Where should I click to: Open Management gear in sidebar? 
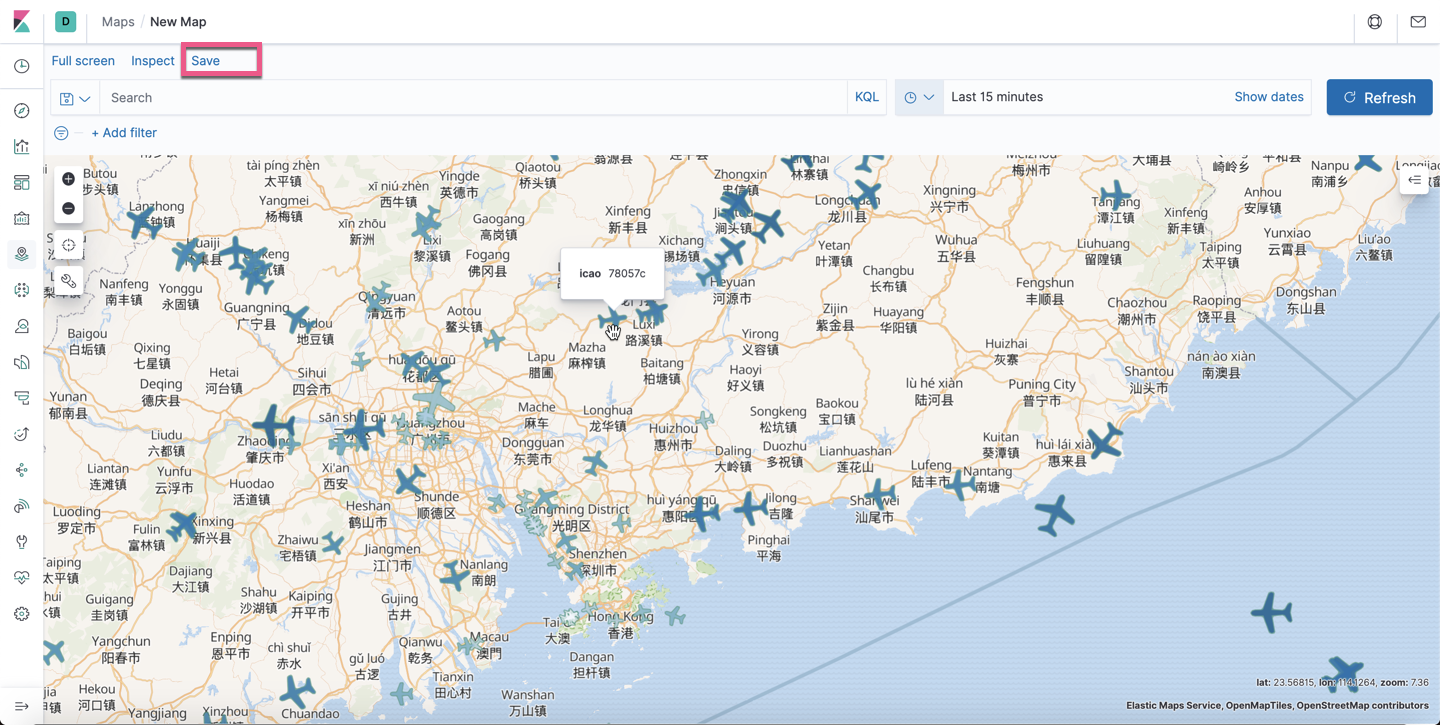22,615
